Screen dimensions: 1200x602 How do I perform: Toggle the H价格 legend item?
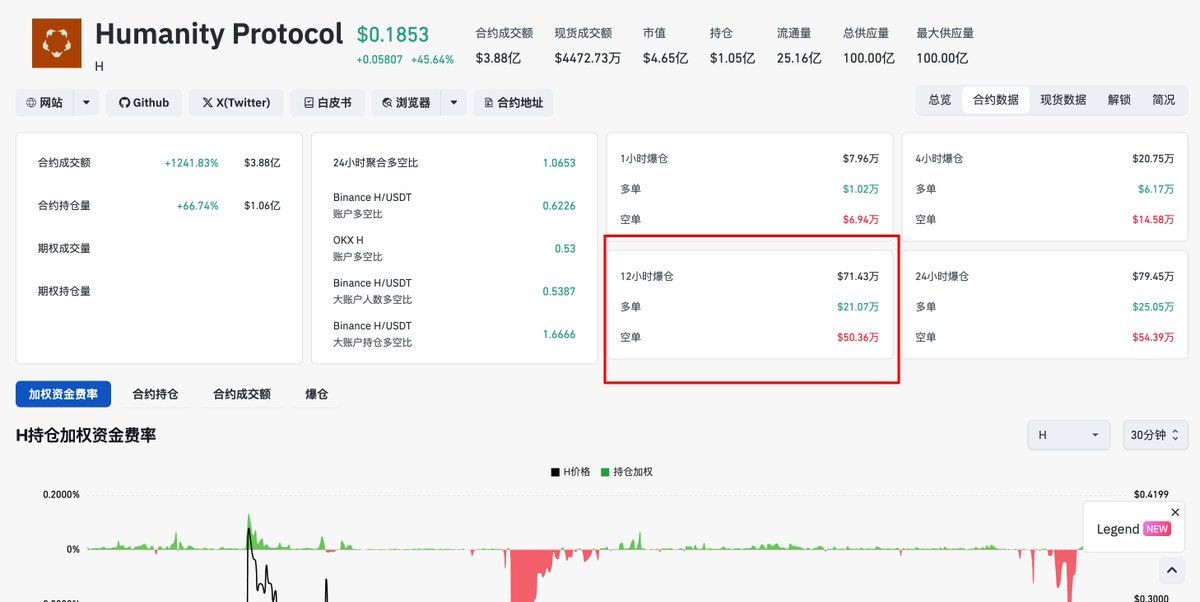(x=570, y=471)
